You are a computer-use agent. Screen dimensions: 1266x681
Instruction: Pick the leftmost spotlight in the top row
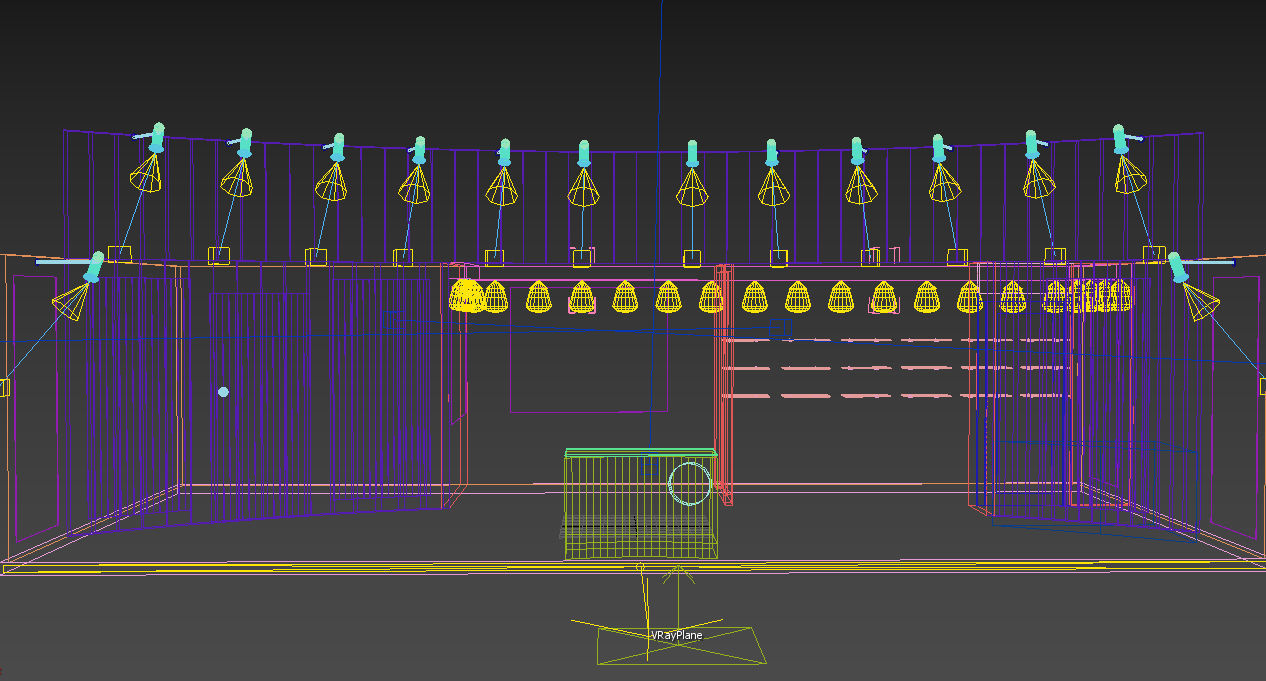point(156,138)
